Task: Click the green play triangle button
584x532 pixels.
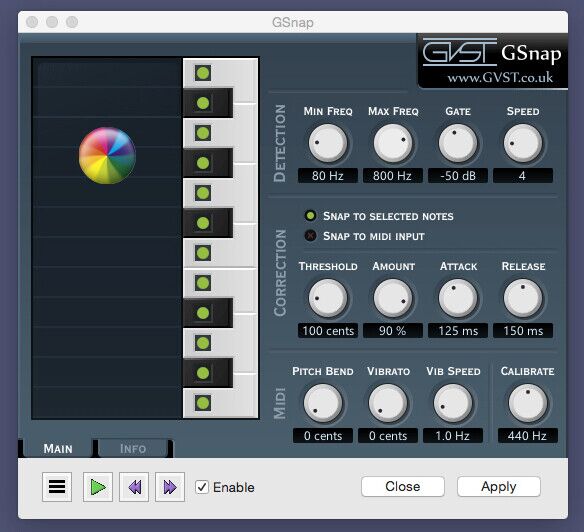Action: (x=98, y=487)
